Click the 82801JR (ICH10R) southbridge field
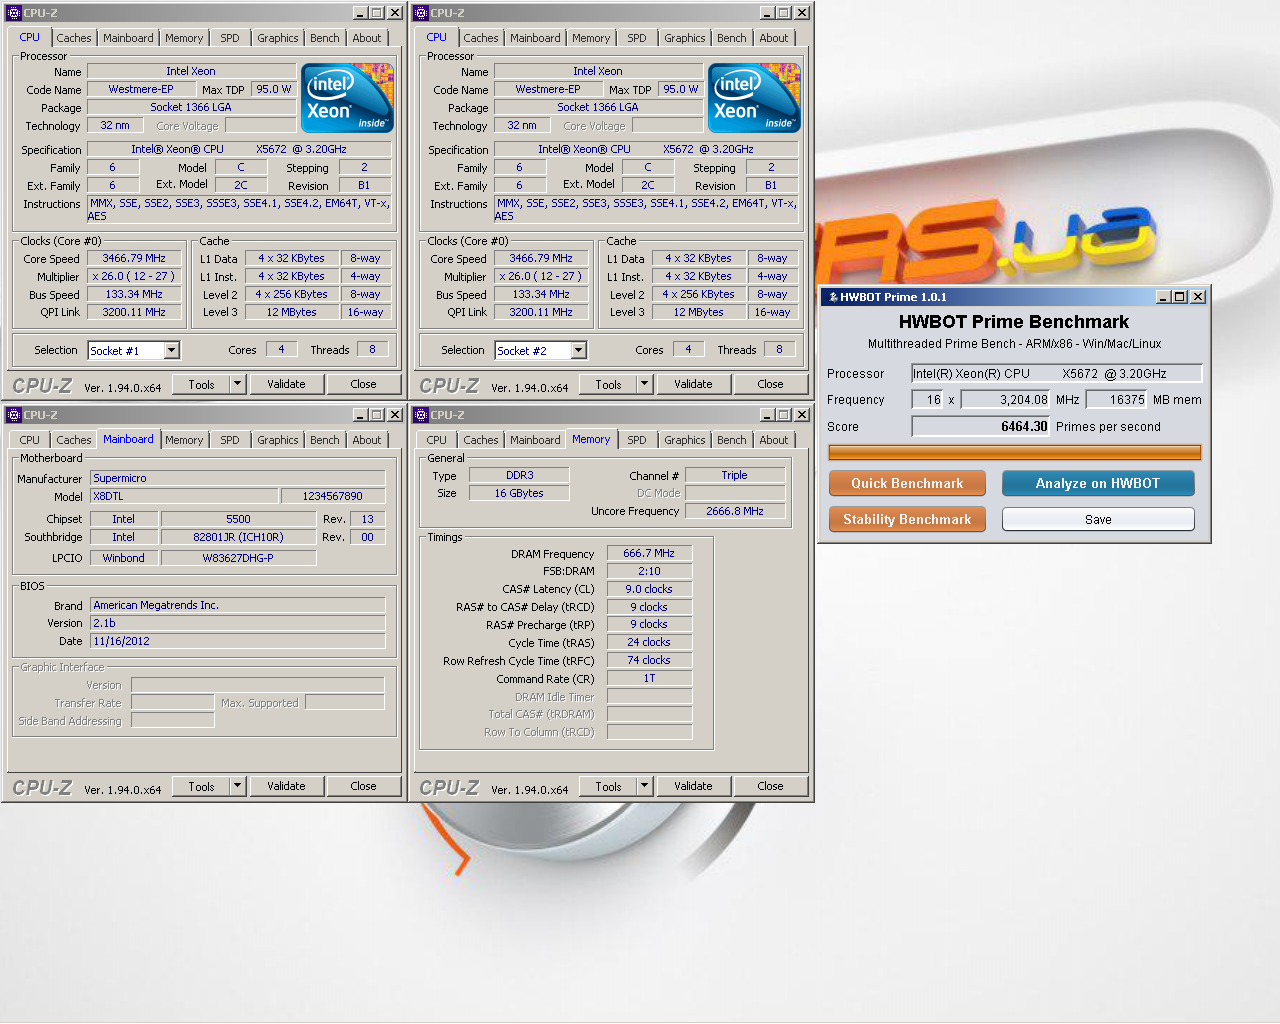Image resolution: width=1280 pixels, height=1024 pixels. pos(238,537)
